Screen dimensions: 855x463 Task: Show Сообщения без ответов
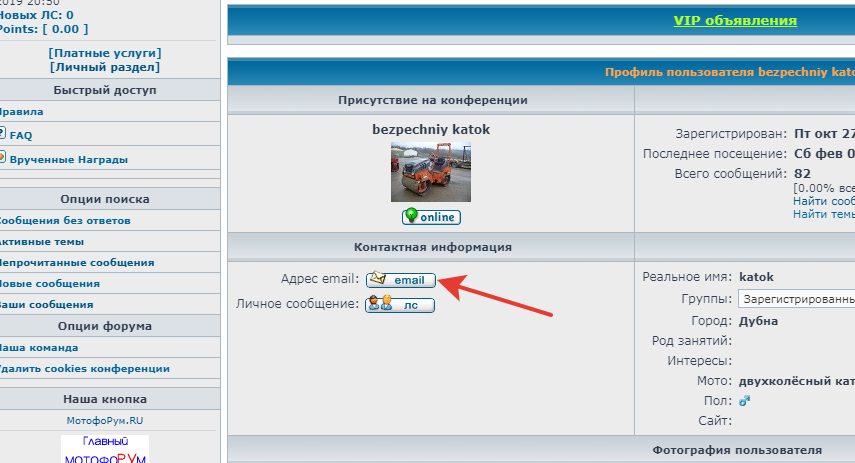(64, 220)
